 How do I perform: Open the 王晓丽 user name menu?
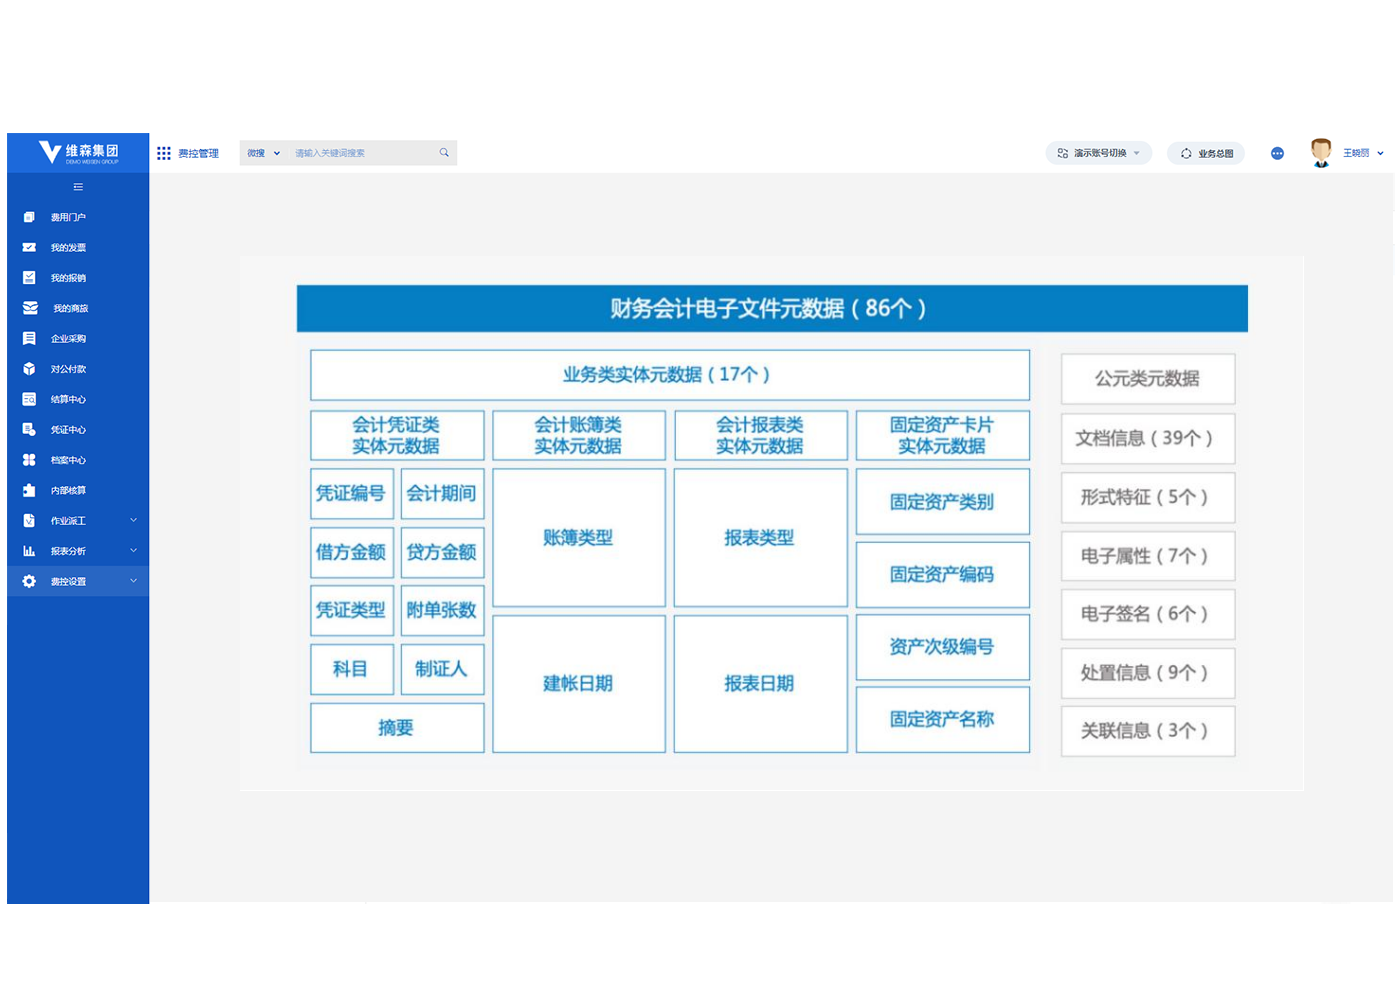tap(1357, 153)
